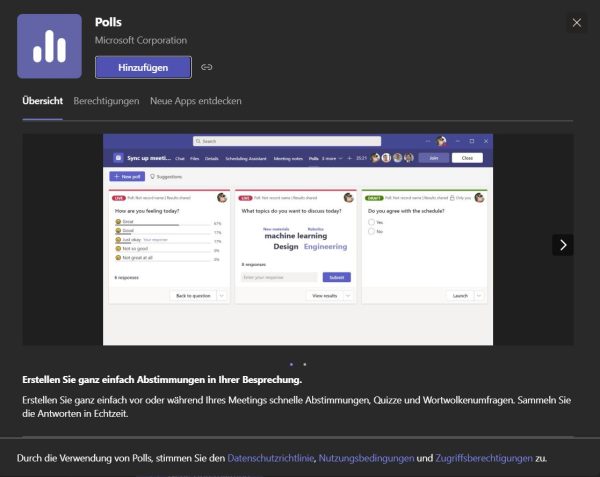Select the second carousel dot
Viewport: 600px width, 477px height.
point(305,364)
